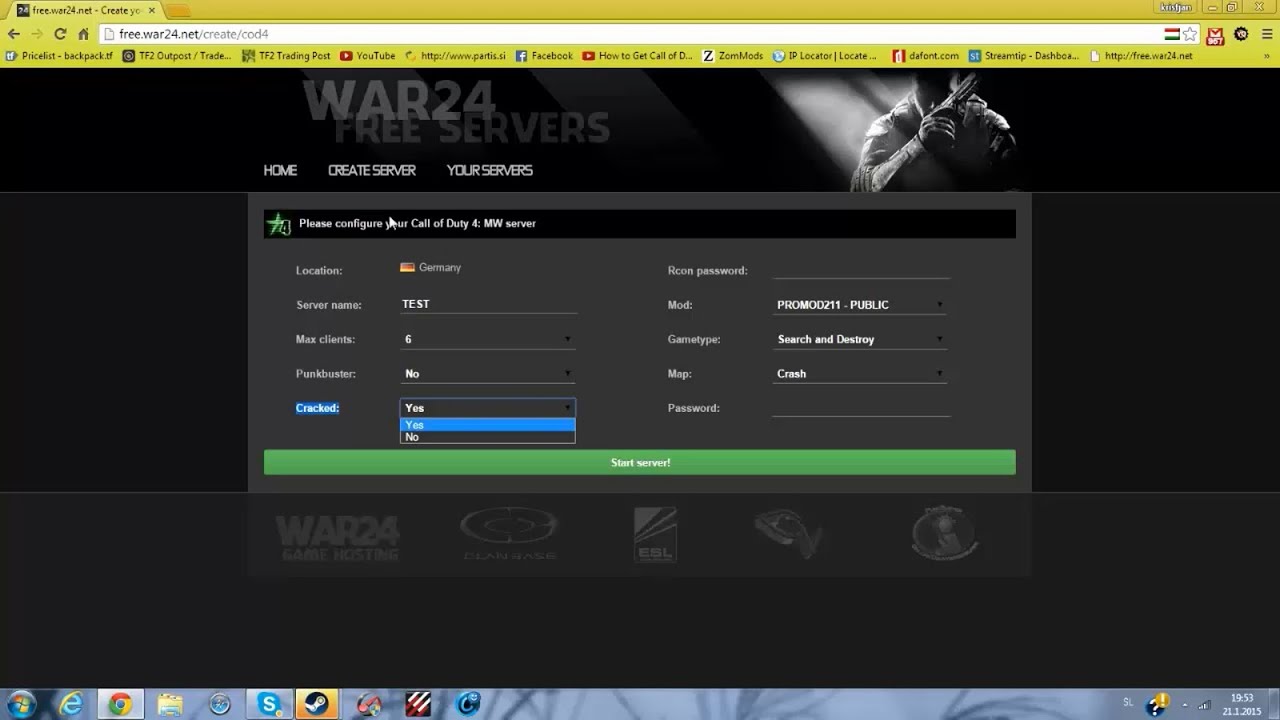Click the Start server! button

coord(640,462)
